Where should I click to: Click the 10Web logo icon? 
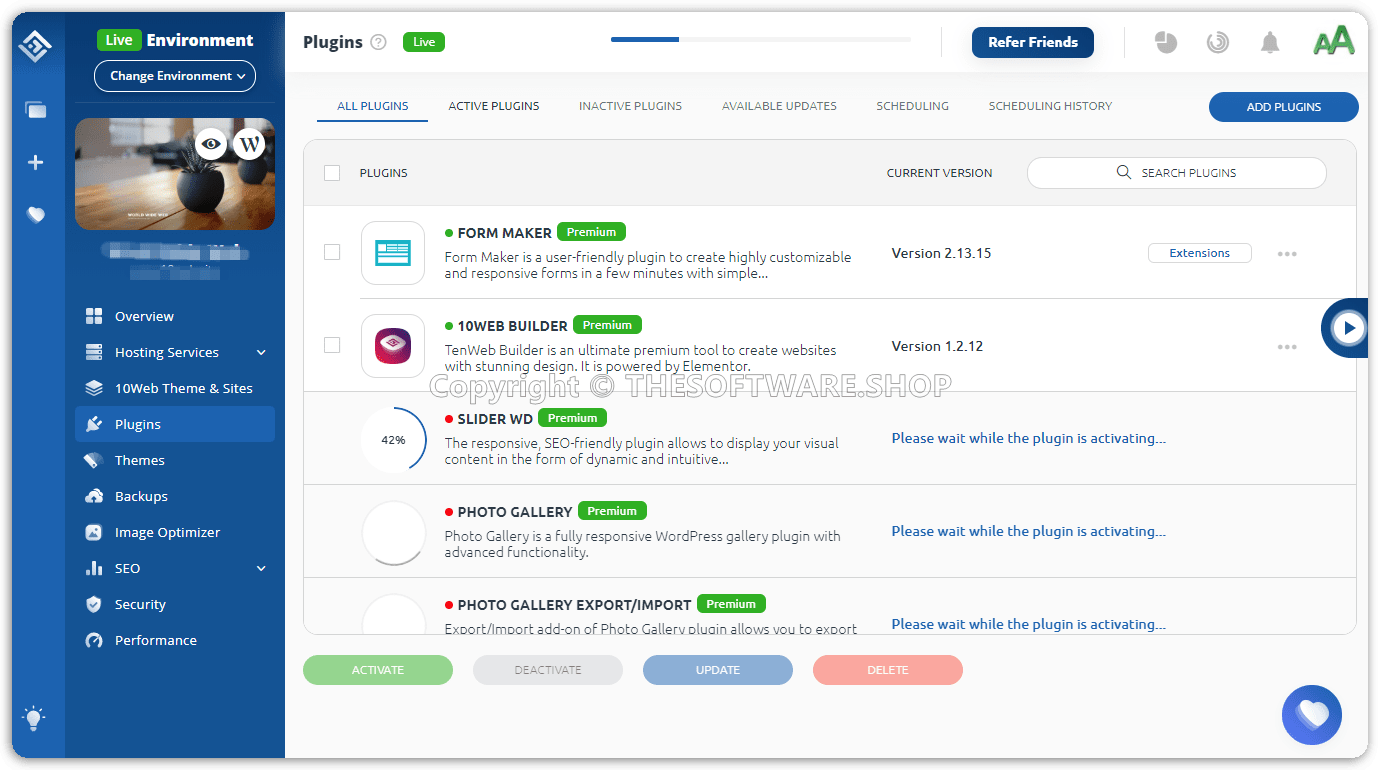click(35, 46)
